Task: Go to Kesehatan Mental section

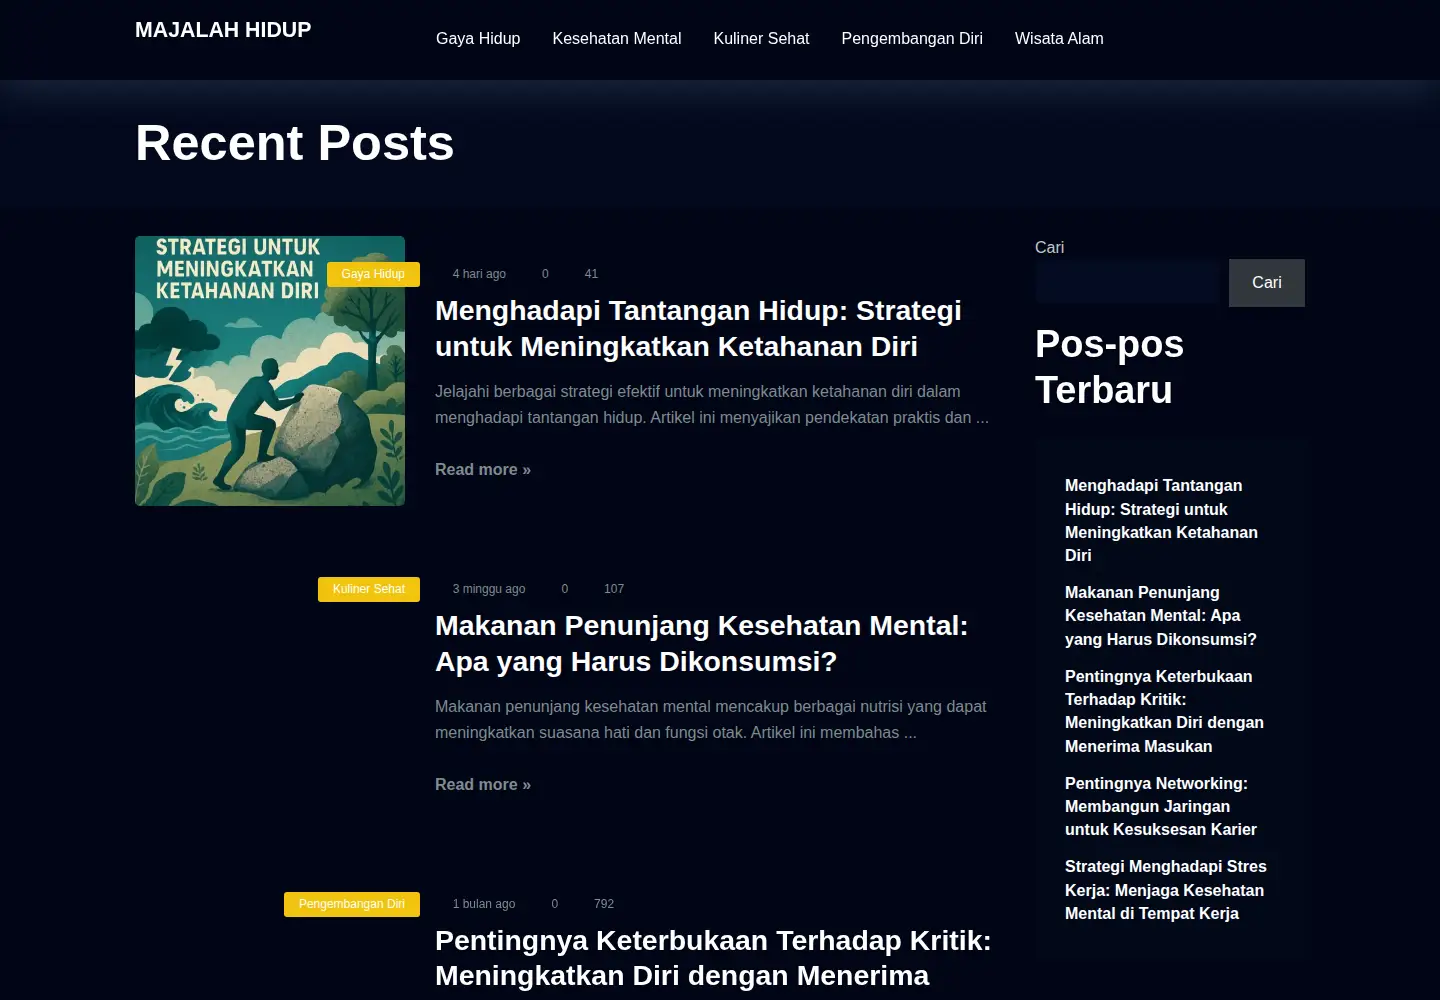Action: pyautogui.click(x=617, y=38)
